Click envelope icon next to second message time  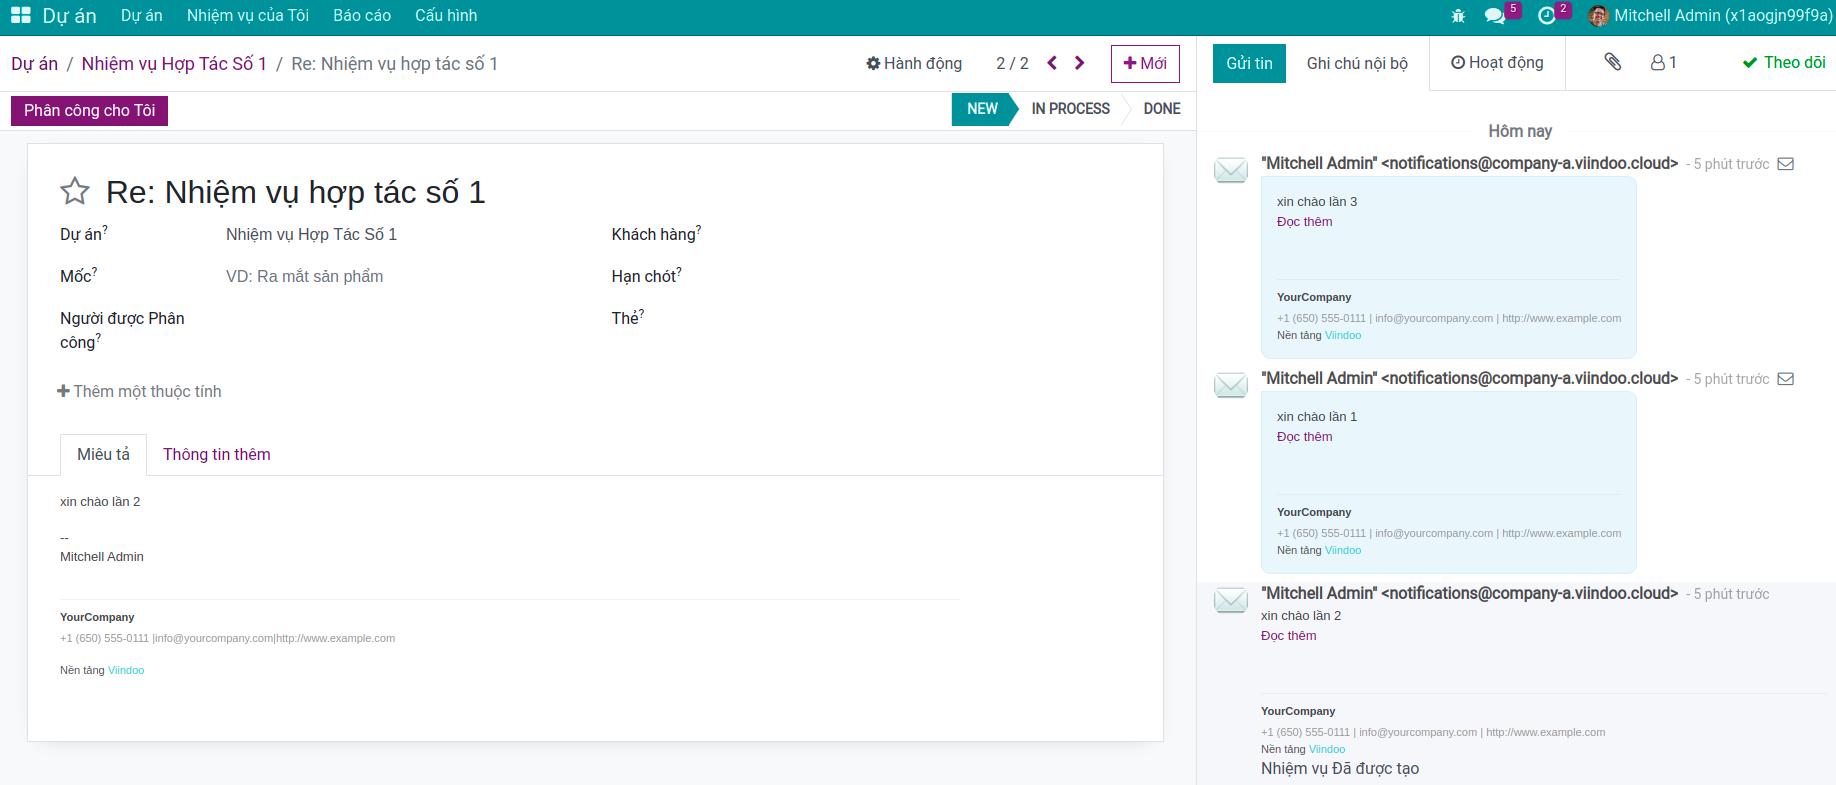[1785, 379]
